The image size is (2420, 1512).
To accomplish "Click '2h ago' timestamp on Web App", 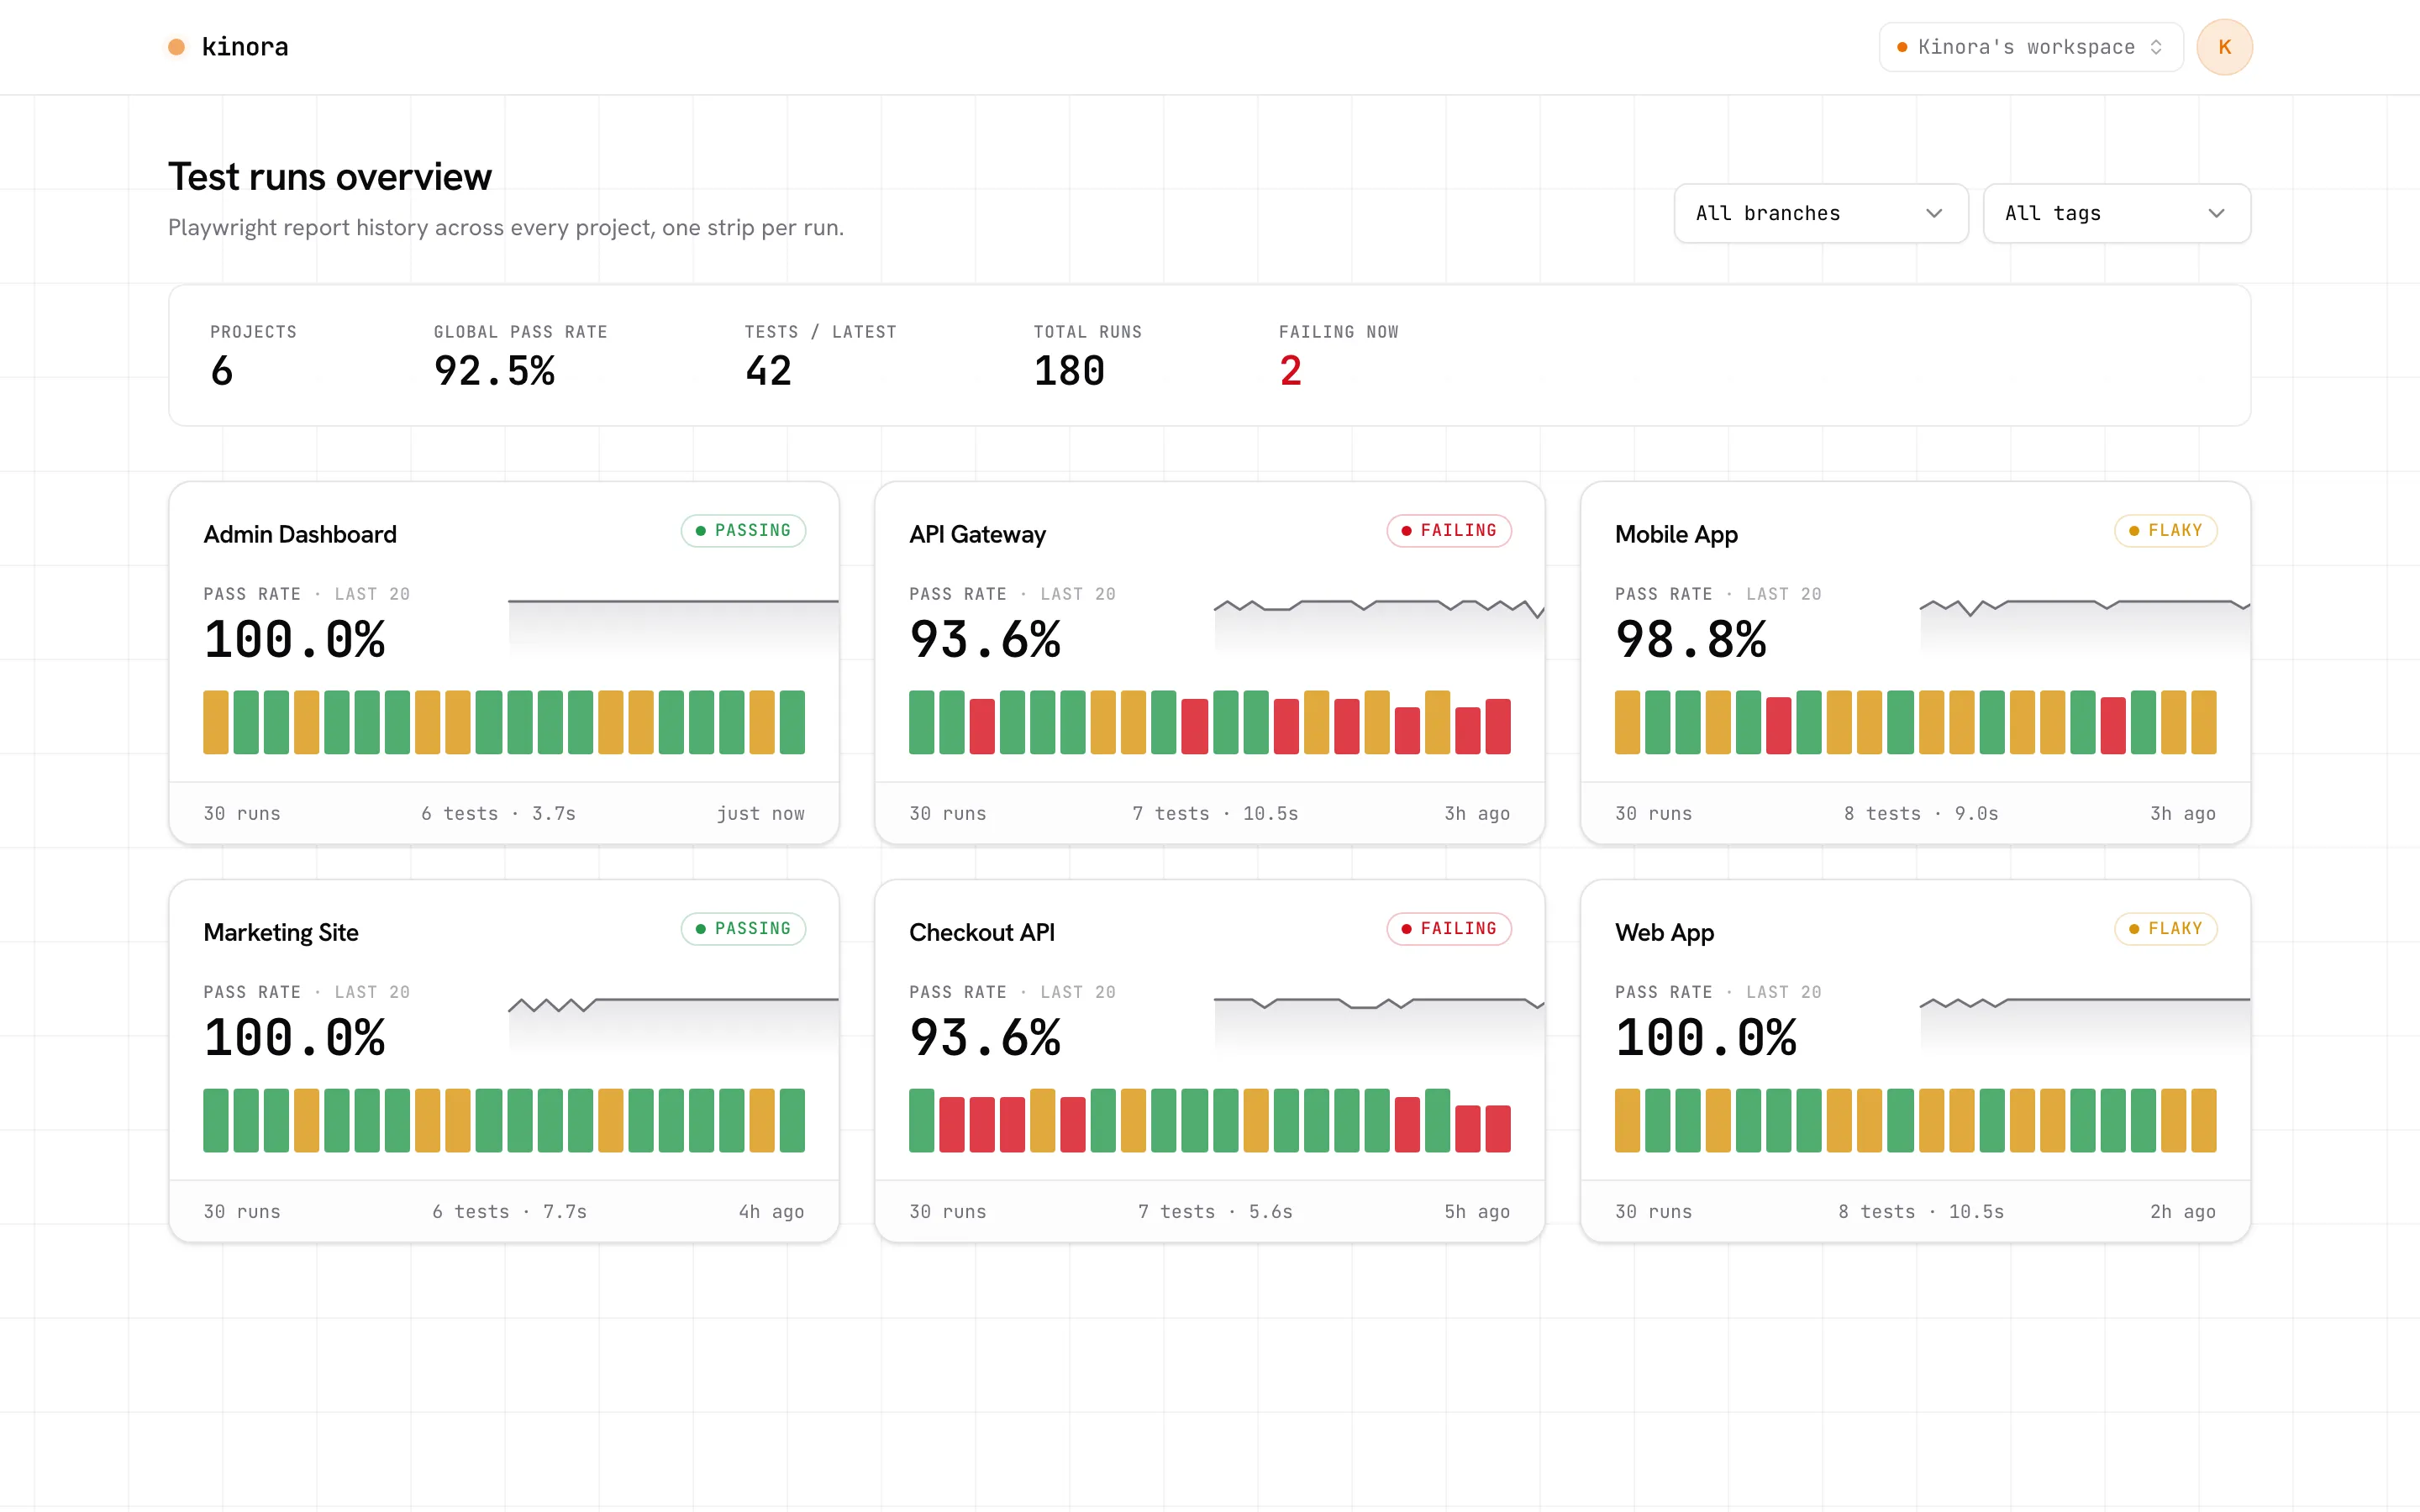I will pos(2183,1211).
